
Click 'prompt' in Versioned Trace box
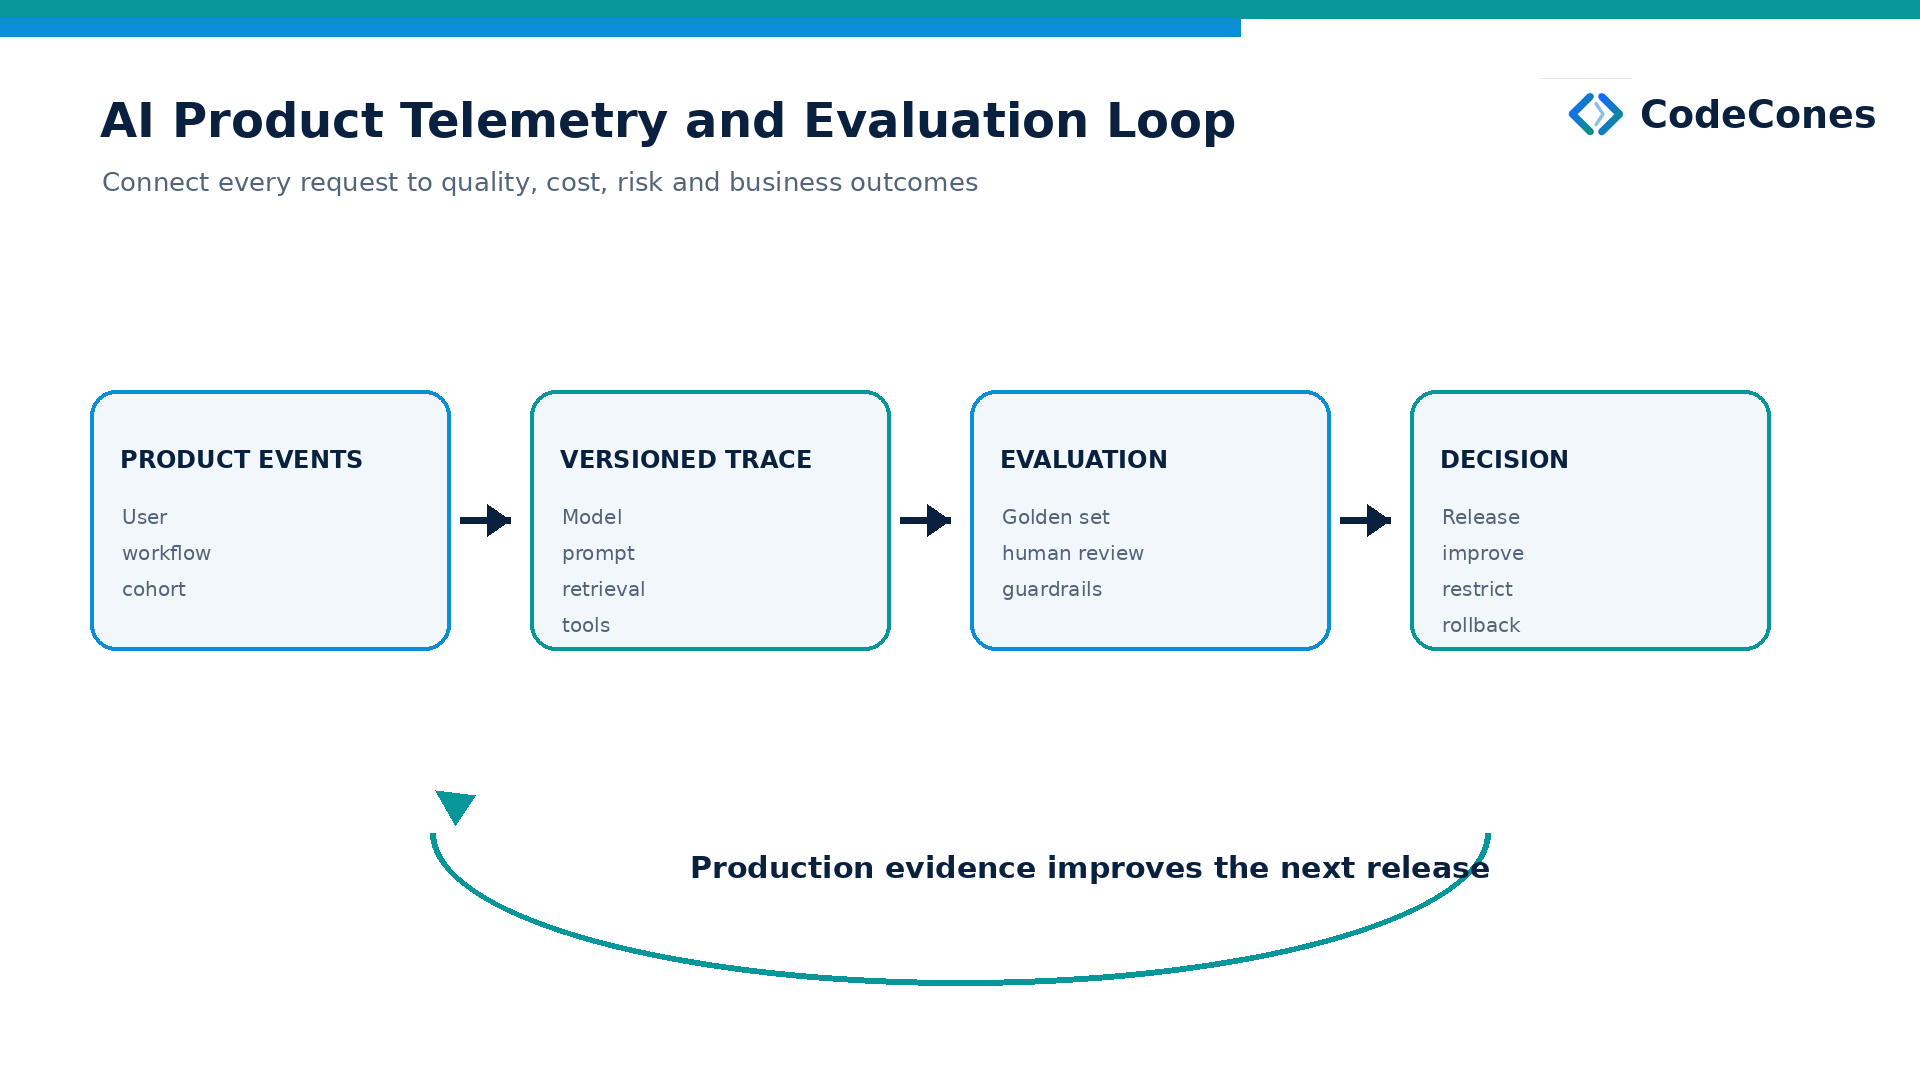[598, 554]
